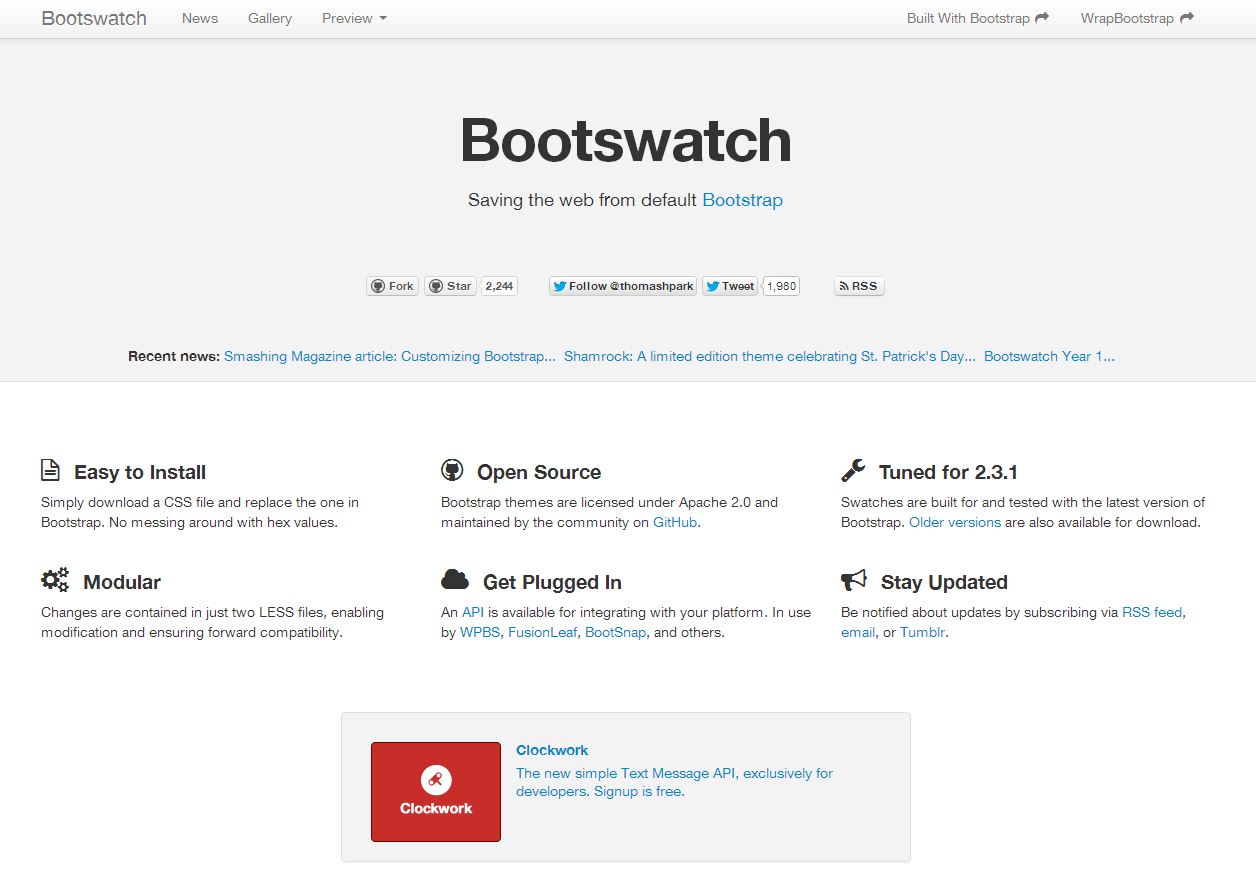Click the Get Plugged In heading
This screenshot has width=1256, height=884.
(x=552, y=582)
